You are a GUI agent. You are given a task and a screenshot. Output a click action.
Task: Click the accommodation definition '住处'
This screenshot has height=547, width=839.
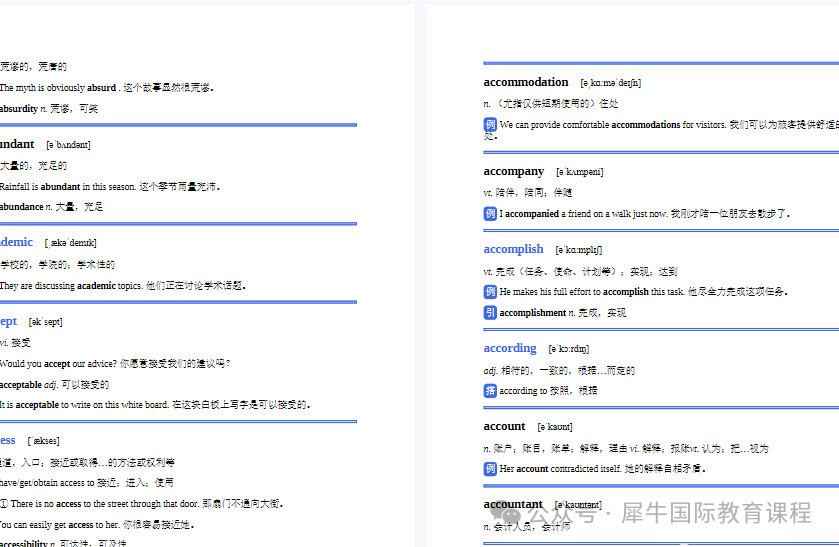(551, 103)
